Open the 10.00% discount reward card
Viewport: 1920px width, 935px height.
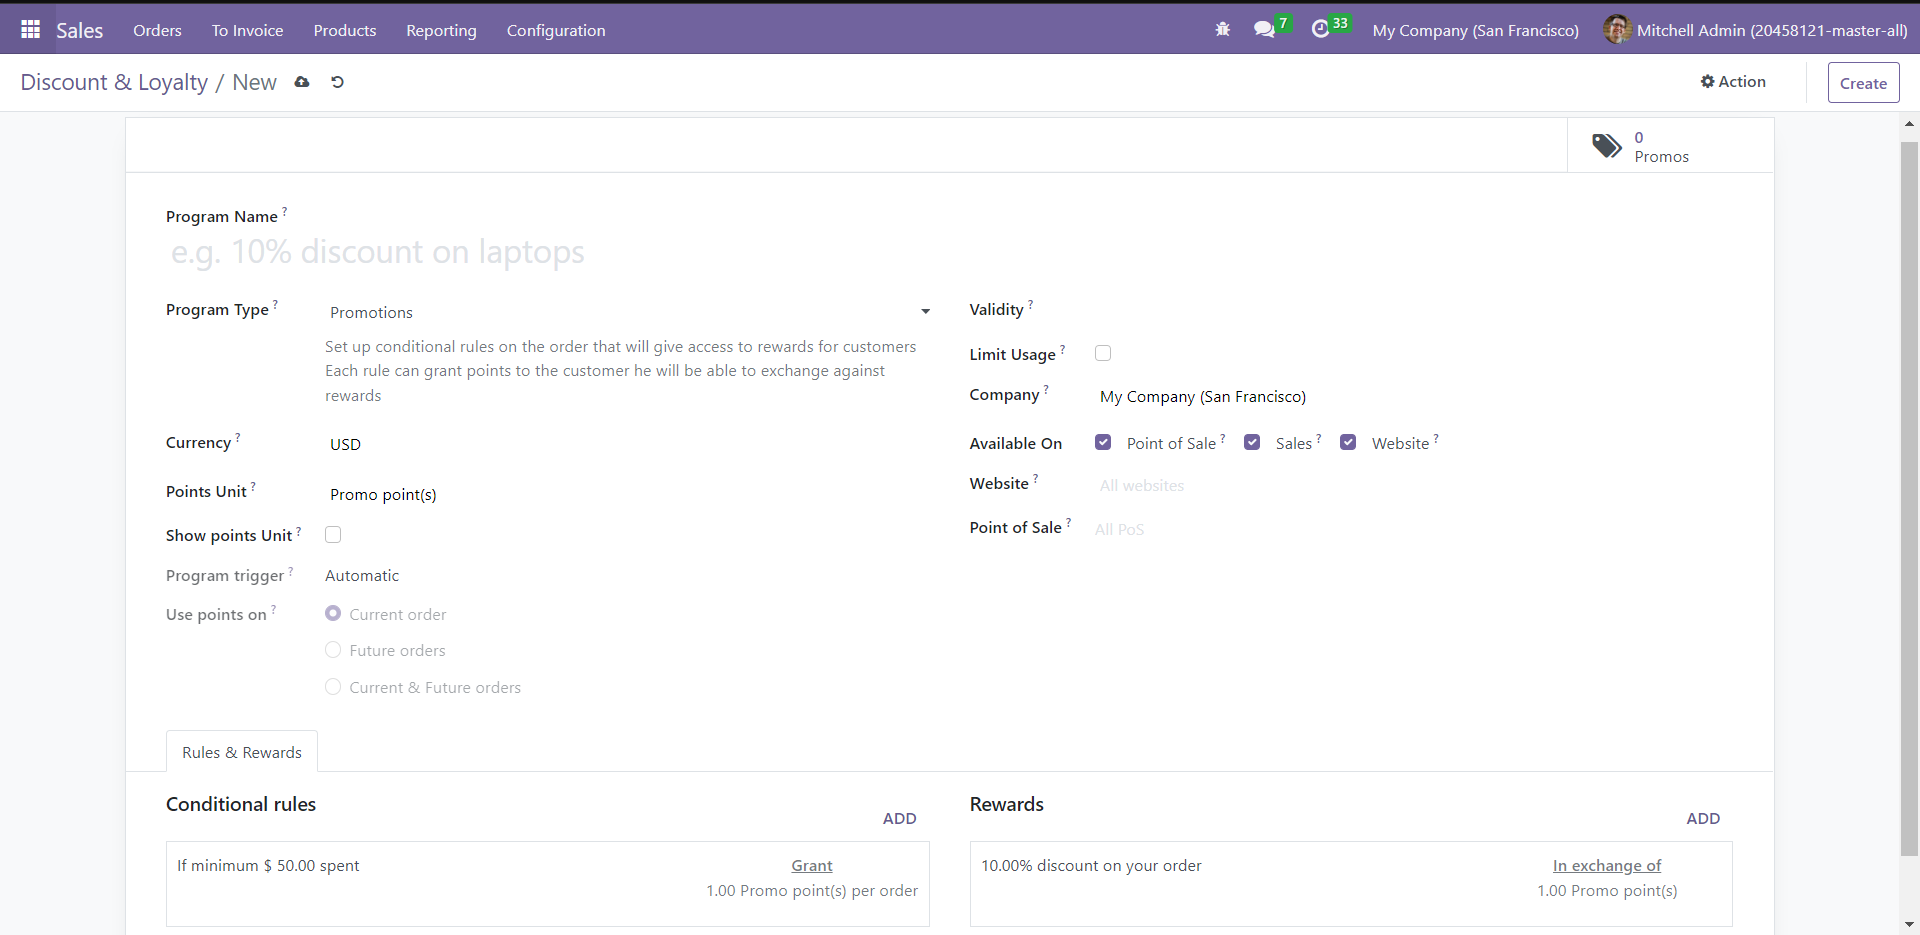click(1351, 884)
